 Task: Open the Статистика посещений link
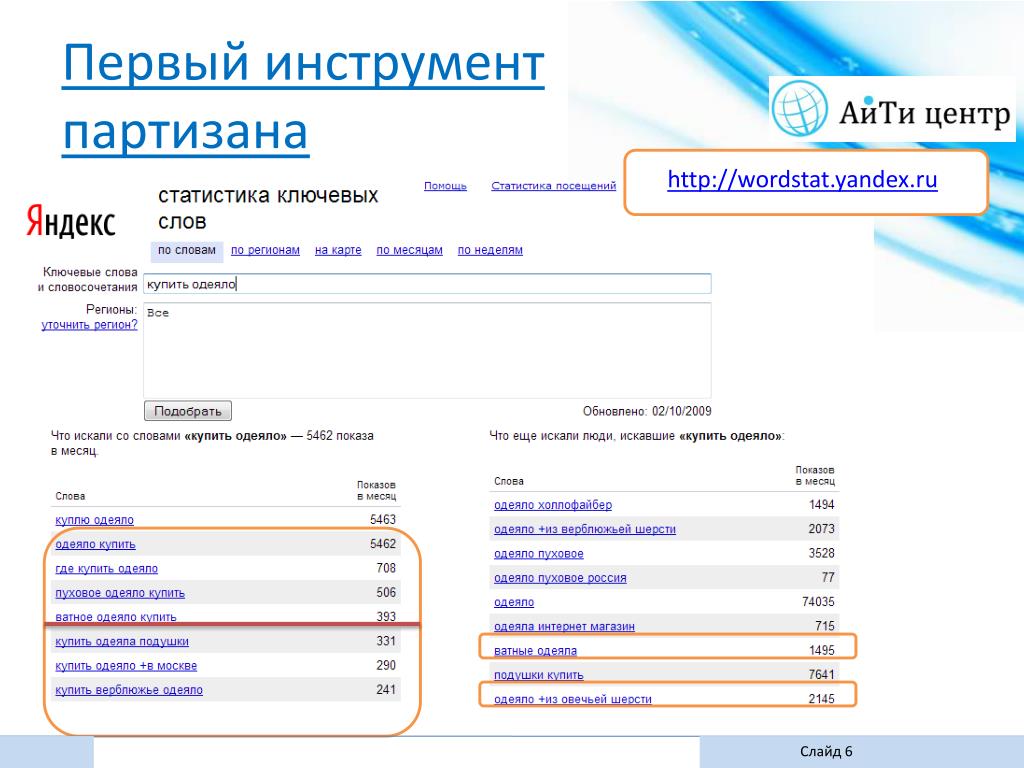[x=553, y=185]
